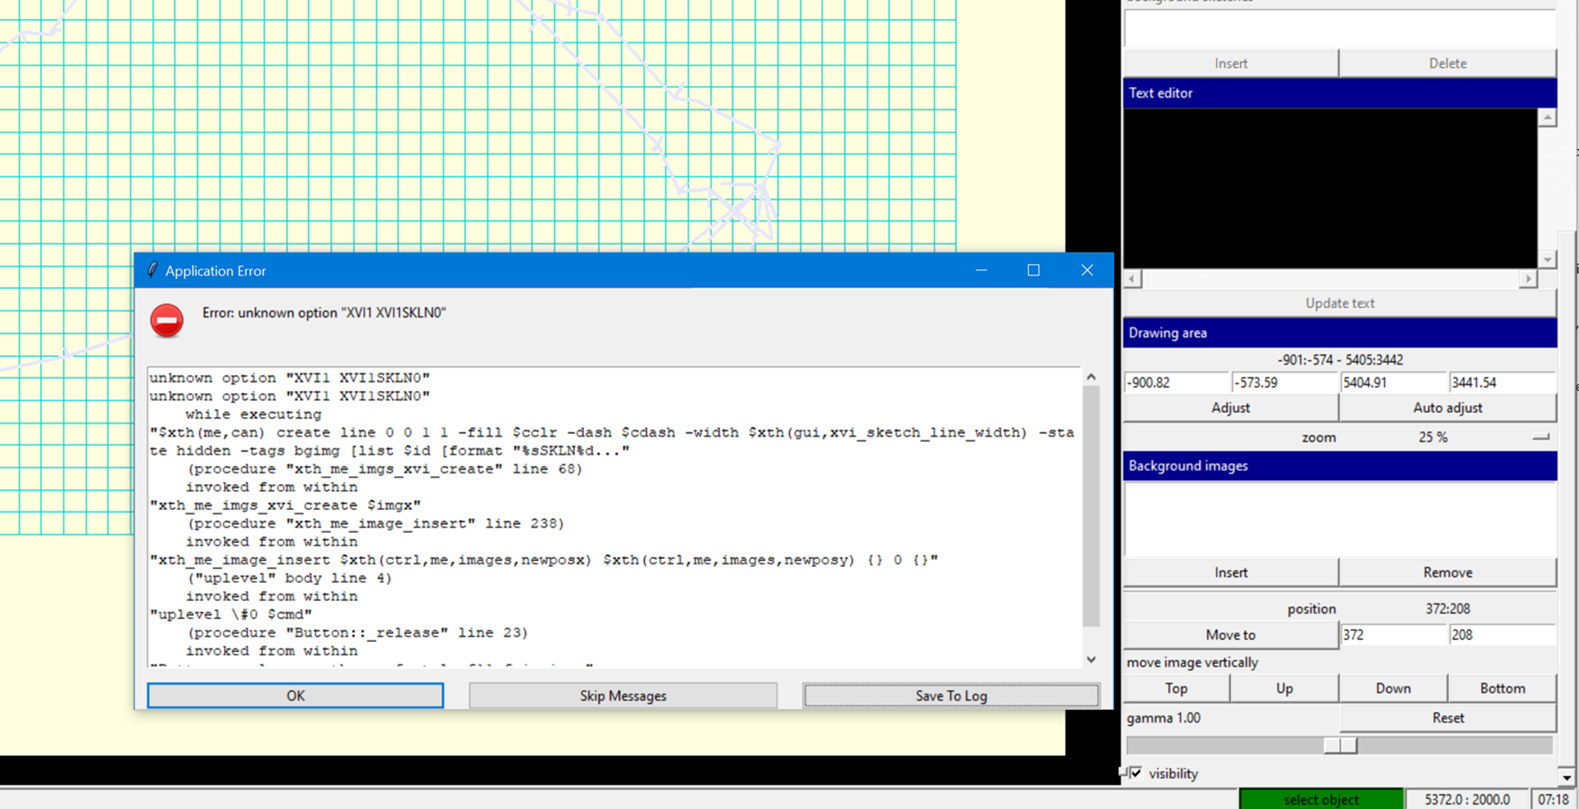This screenshot has height=809, width=1579.
Task: Toggle the visibility checkbox
Action: [1135, 773]
